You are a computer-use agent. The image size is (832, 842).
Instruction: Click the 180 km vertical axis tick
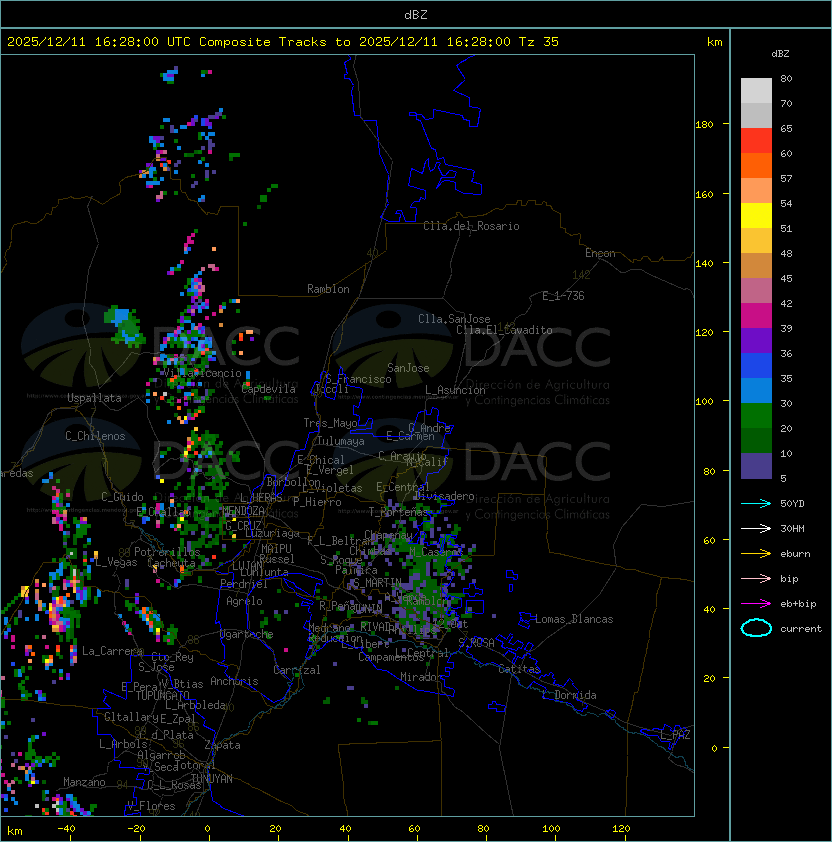click(x=704, y=124)
